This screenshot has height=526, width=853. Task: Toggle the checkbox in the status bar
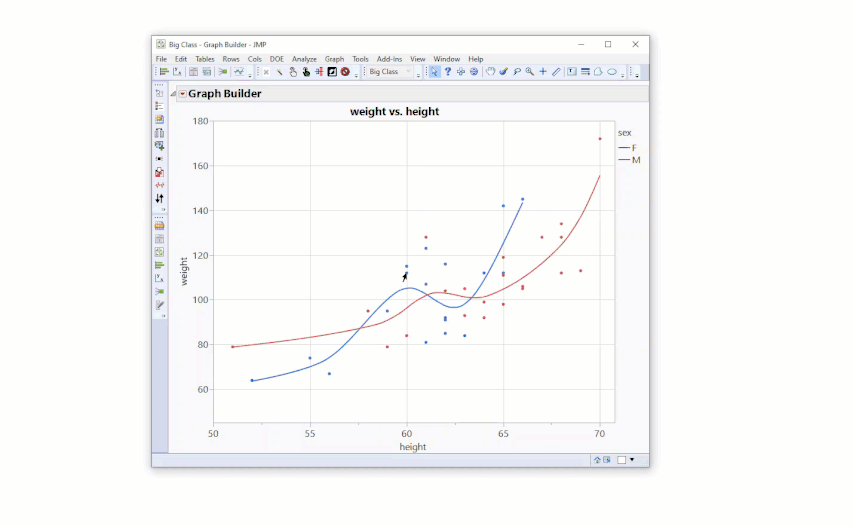[x=622, y=460]
